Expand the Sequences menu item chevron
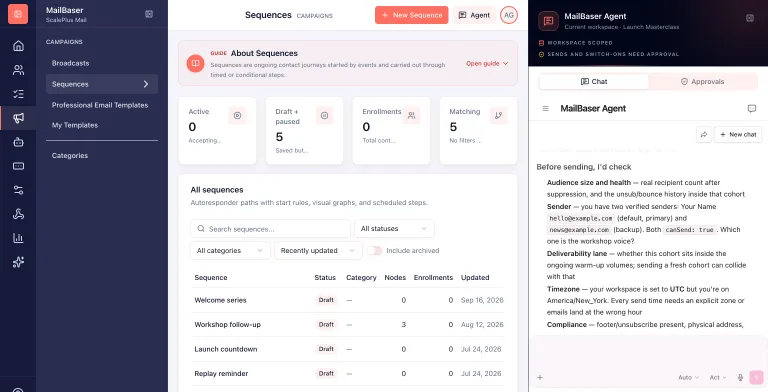This screenshot has width=768, height=392. (146, 84)
